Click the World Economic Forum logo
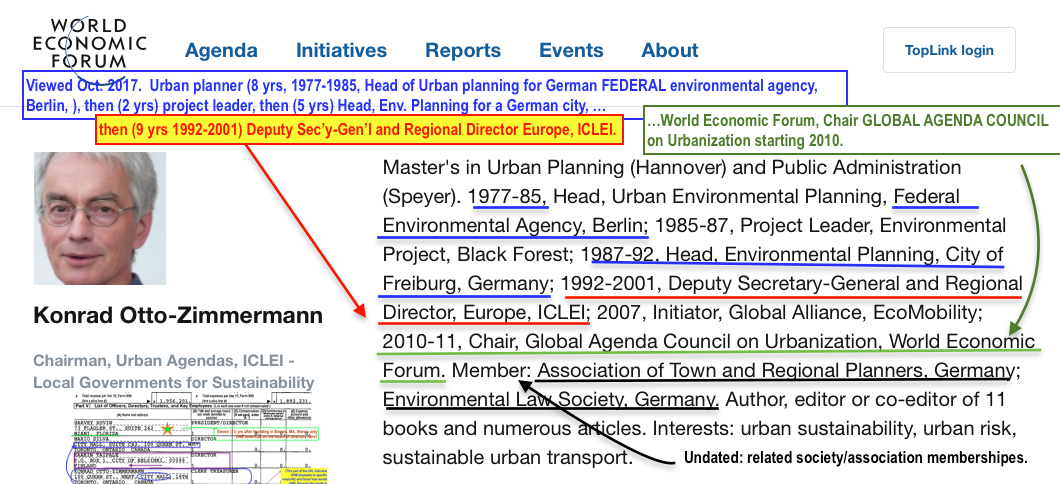Viewport: 1060px width, 484px height. (90, 43)
